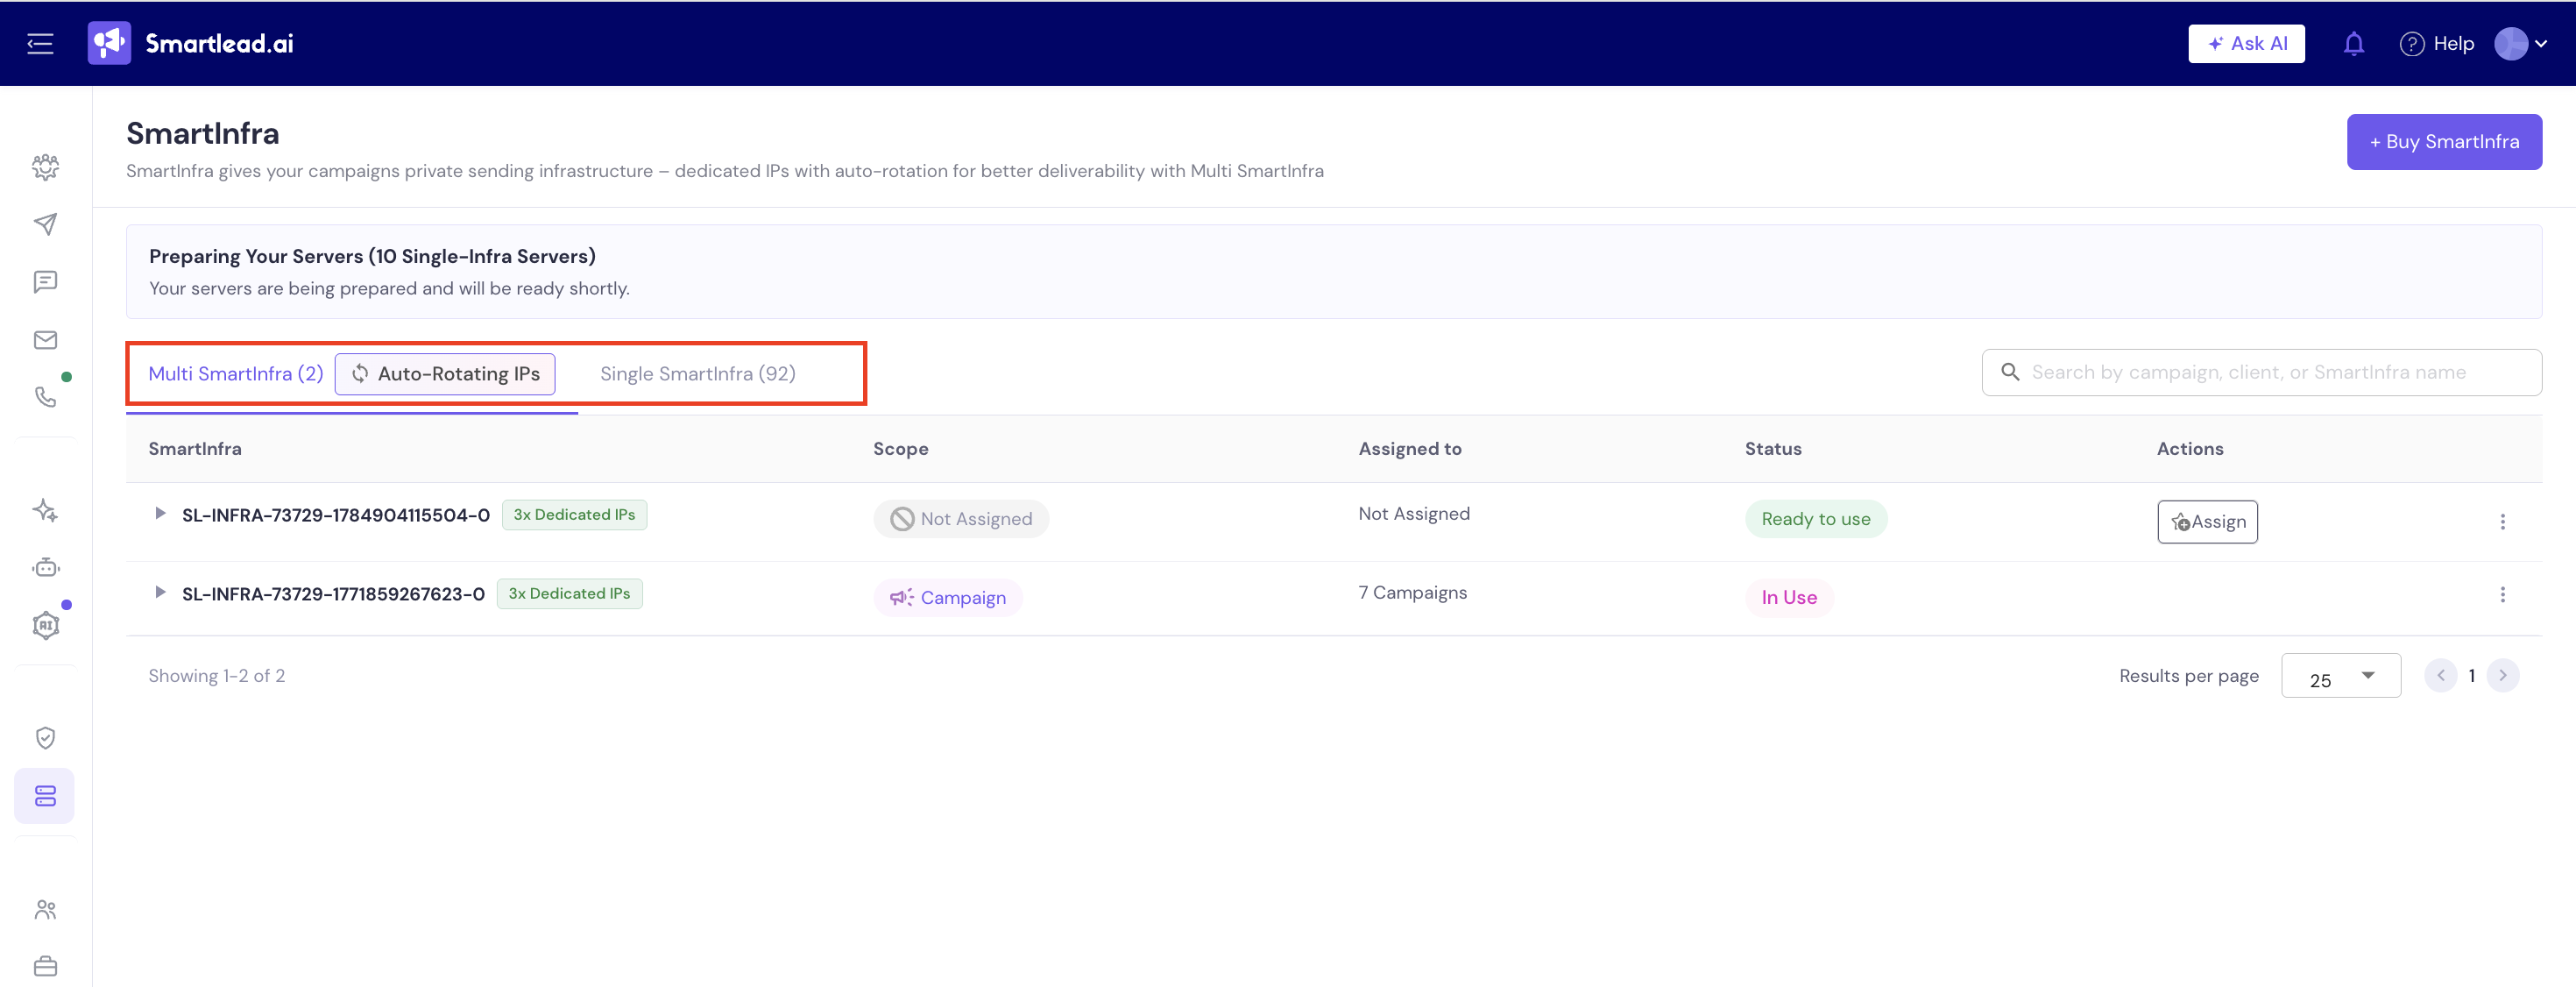Click the Actions column header
Screen dimensions: 2576x987
tap(2190, 449)
